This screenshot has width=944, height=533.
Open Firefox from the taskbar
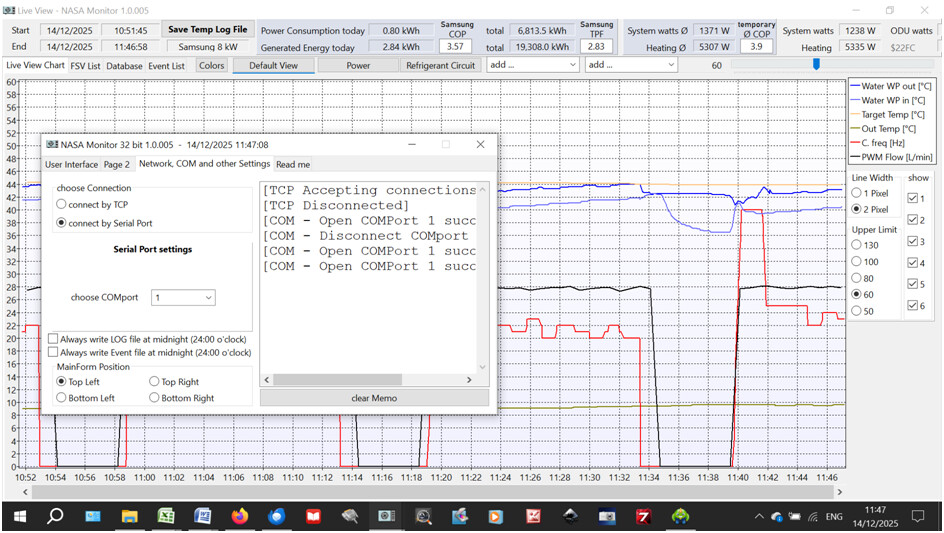point(239,516)
